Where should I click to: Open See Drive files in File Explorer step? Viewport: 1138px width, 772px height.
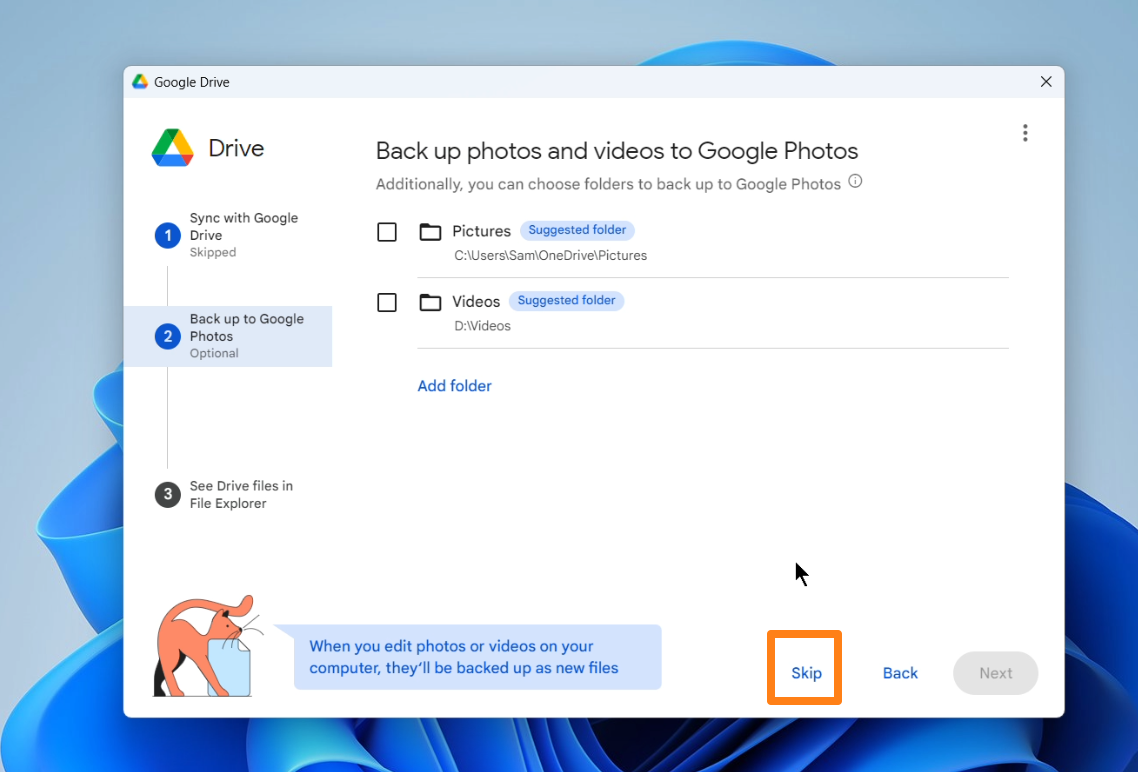(241, 494)
